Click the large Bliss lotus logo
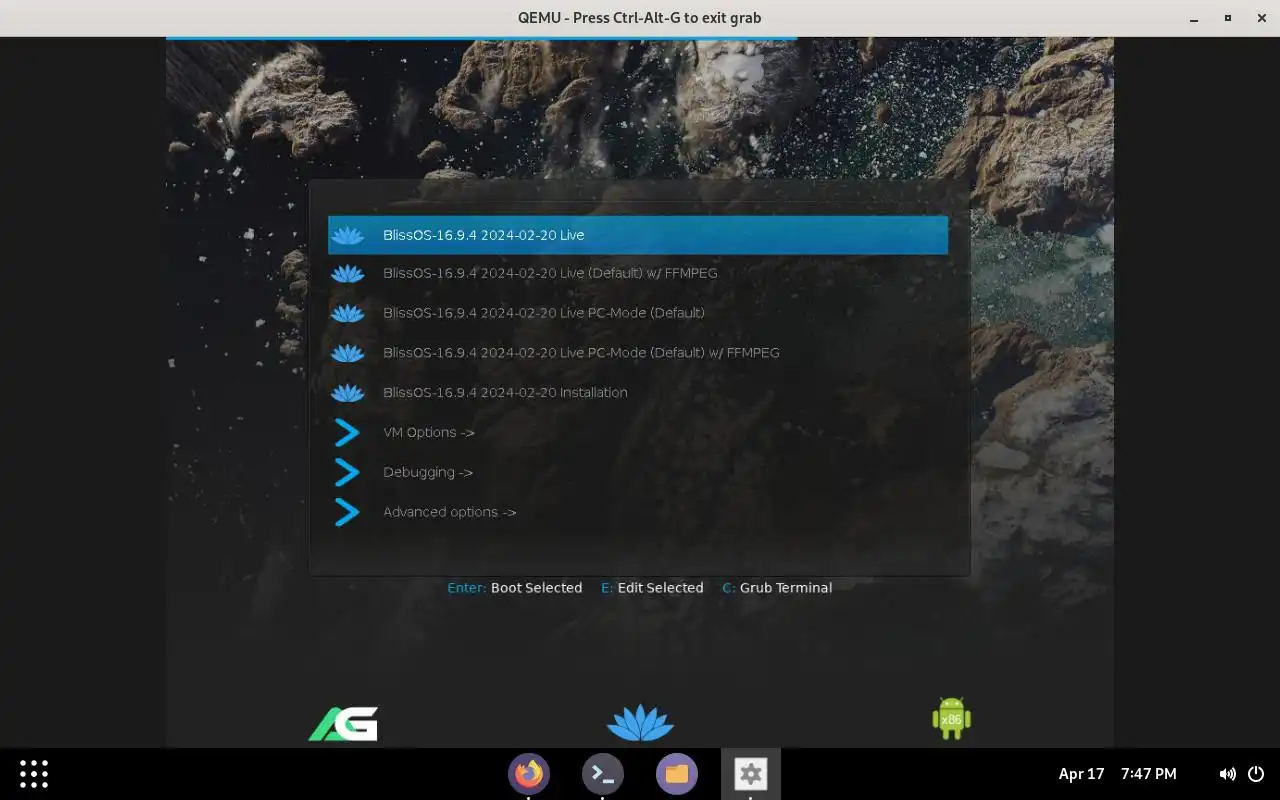This screenshot has width=1280, height=800. point(640,722)
